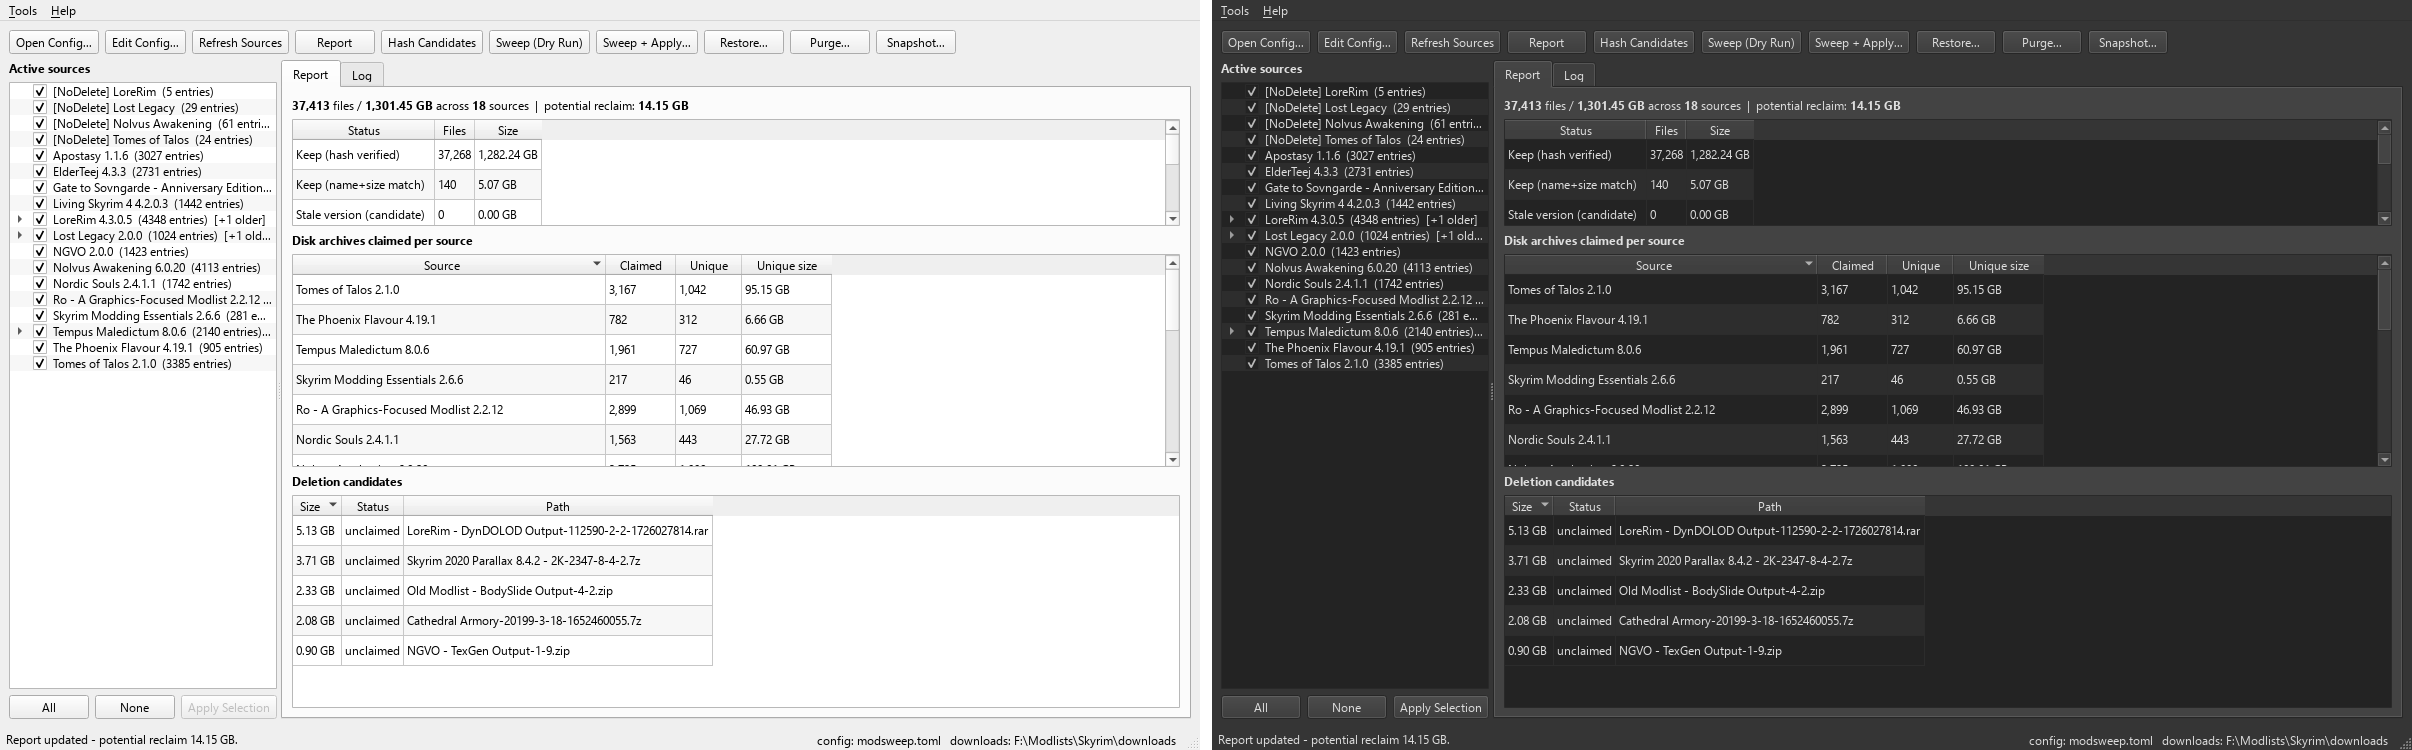Click Purge... in the light window
Image resolution: width=2412 pixels, height=750 pixels.
tap(830, 43)
